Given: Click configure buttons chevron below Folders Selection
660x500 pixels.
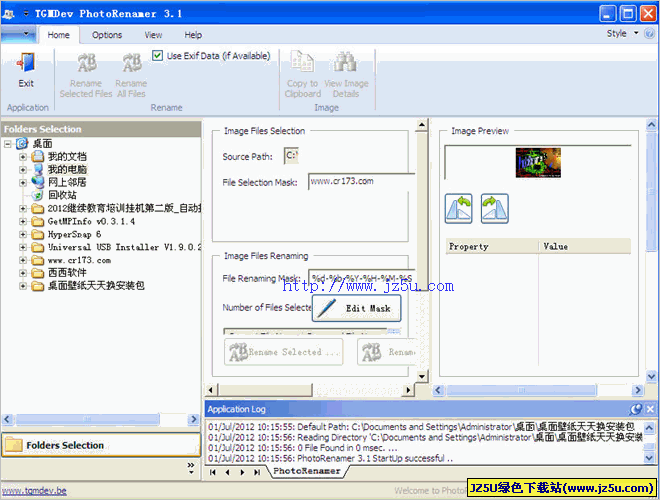Looking at the screenshot, I should tap(191, 468).
